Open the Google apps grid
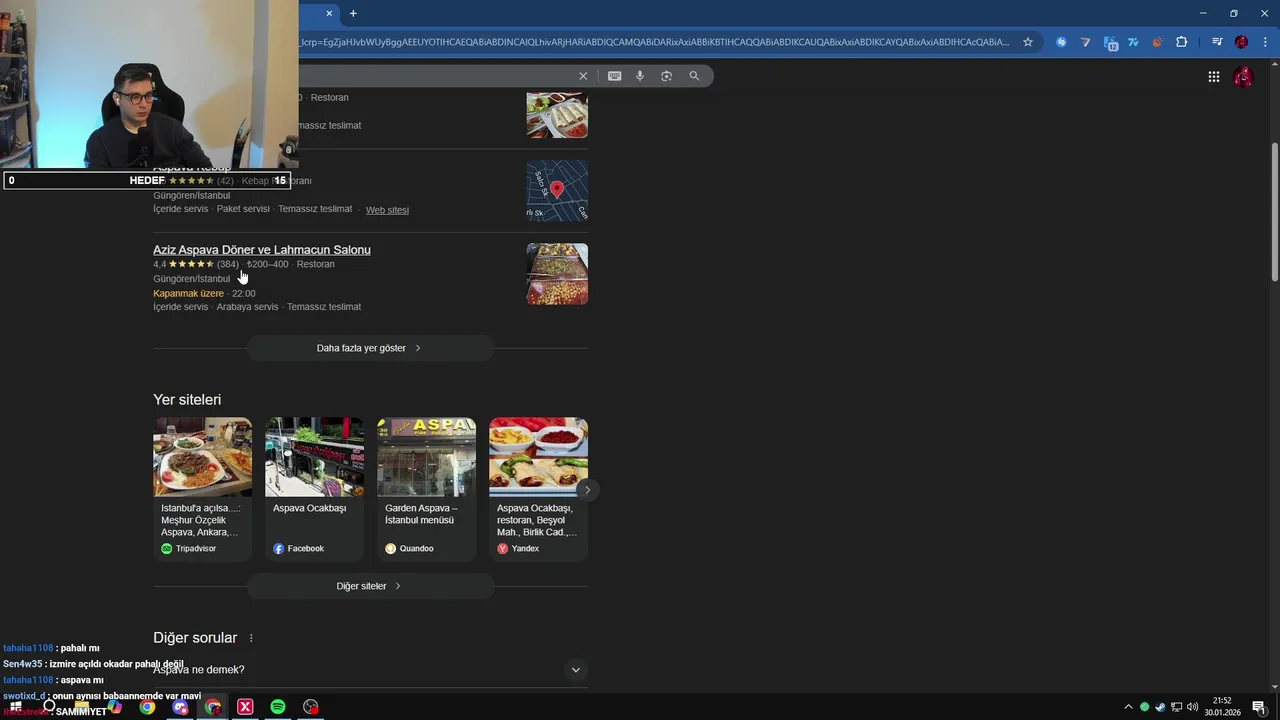The height and width of the screenshot is (720, 1280). tap(1213, 77)
